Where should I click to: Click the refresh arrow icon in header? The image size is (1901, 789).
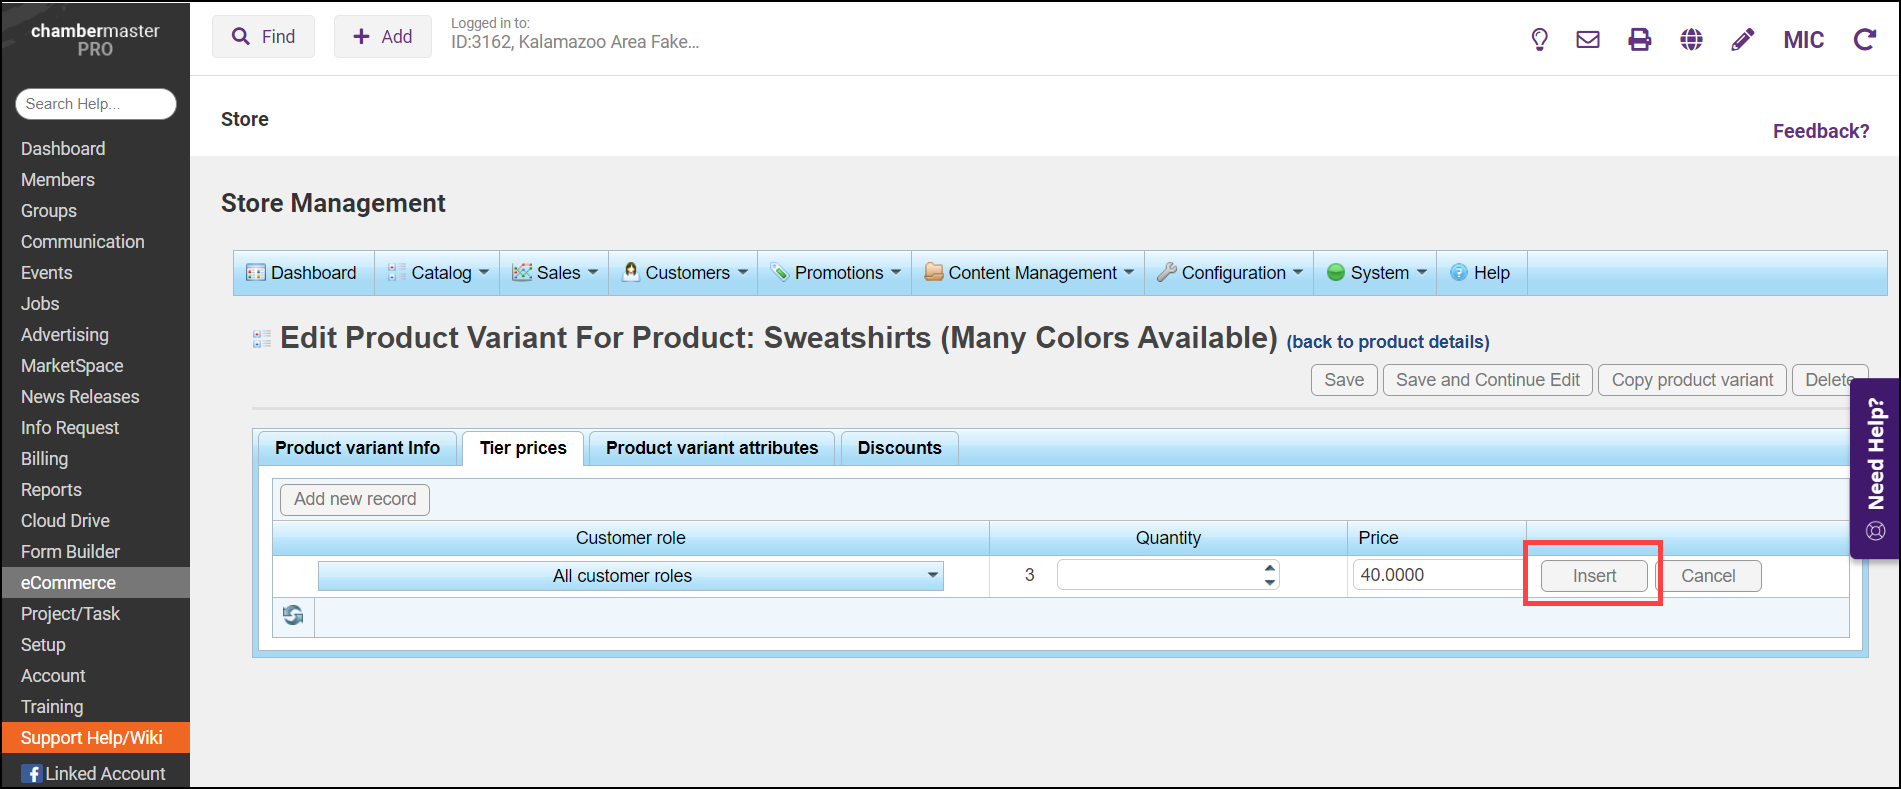coord(1864,40)
